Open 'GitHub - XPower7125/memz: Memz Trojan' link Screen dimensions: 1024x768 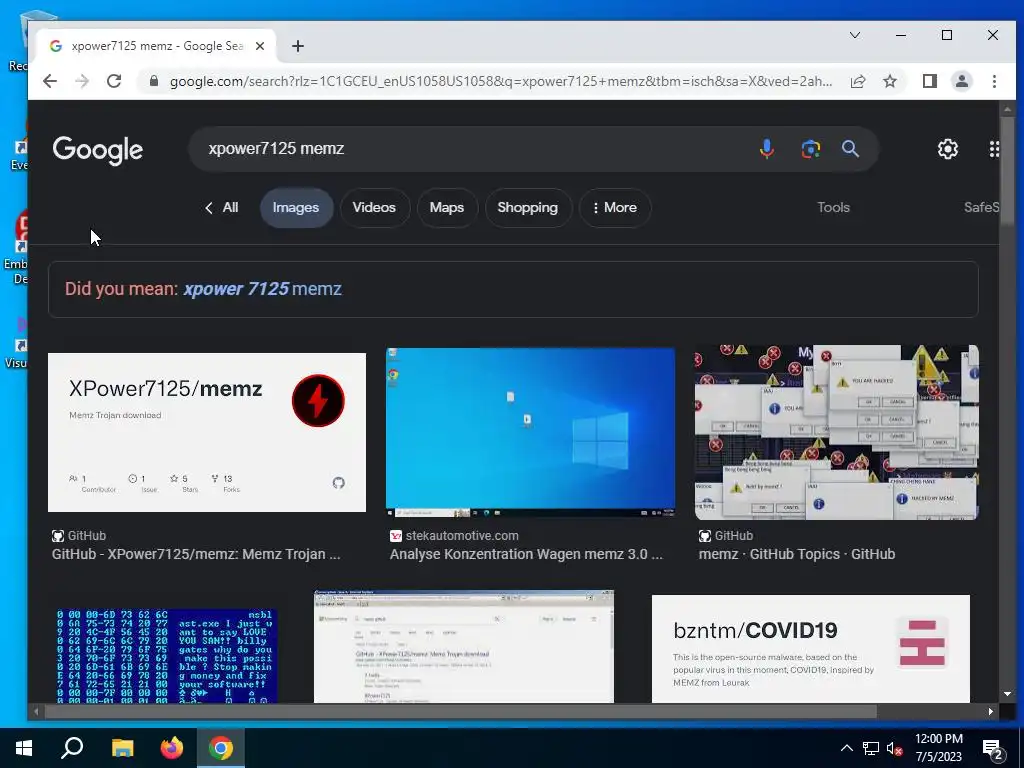click(196, 554)
